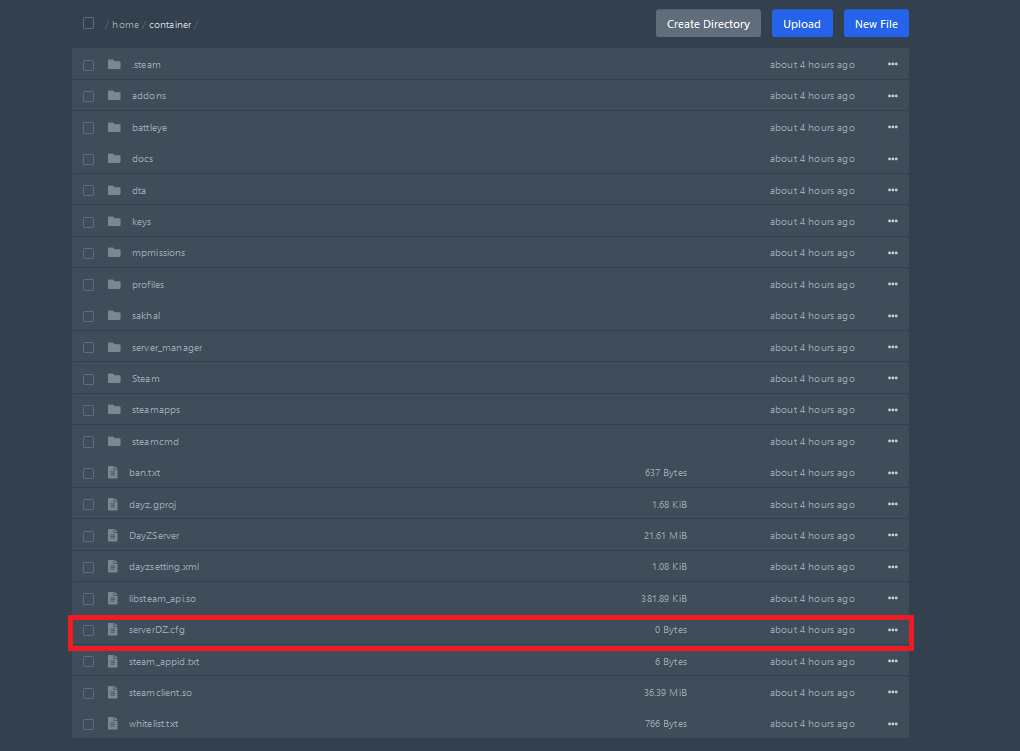The height and width of the screenshot is (751, 1020).
Task: Click the battleye folder icon
Action: 114,128
